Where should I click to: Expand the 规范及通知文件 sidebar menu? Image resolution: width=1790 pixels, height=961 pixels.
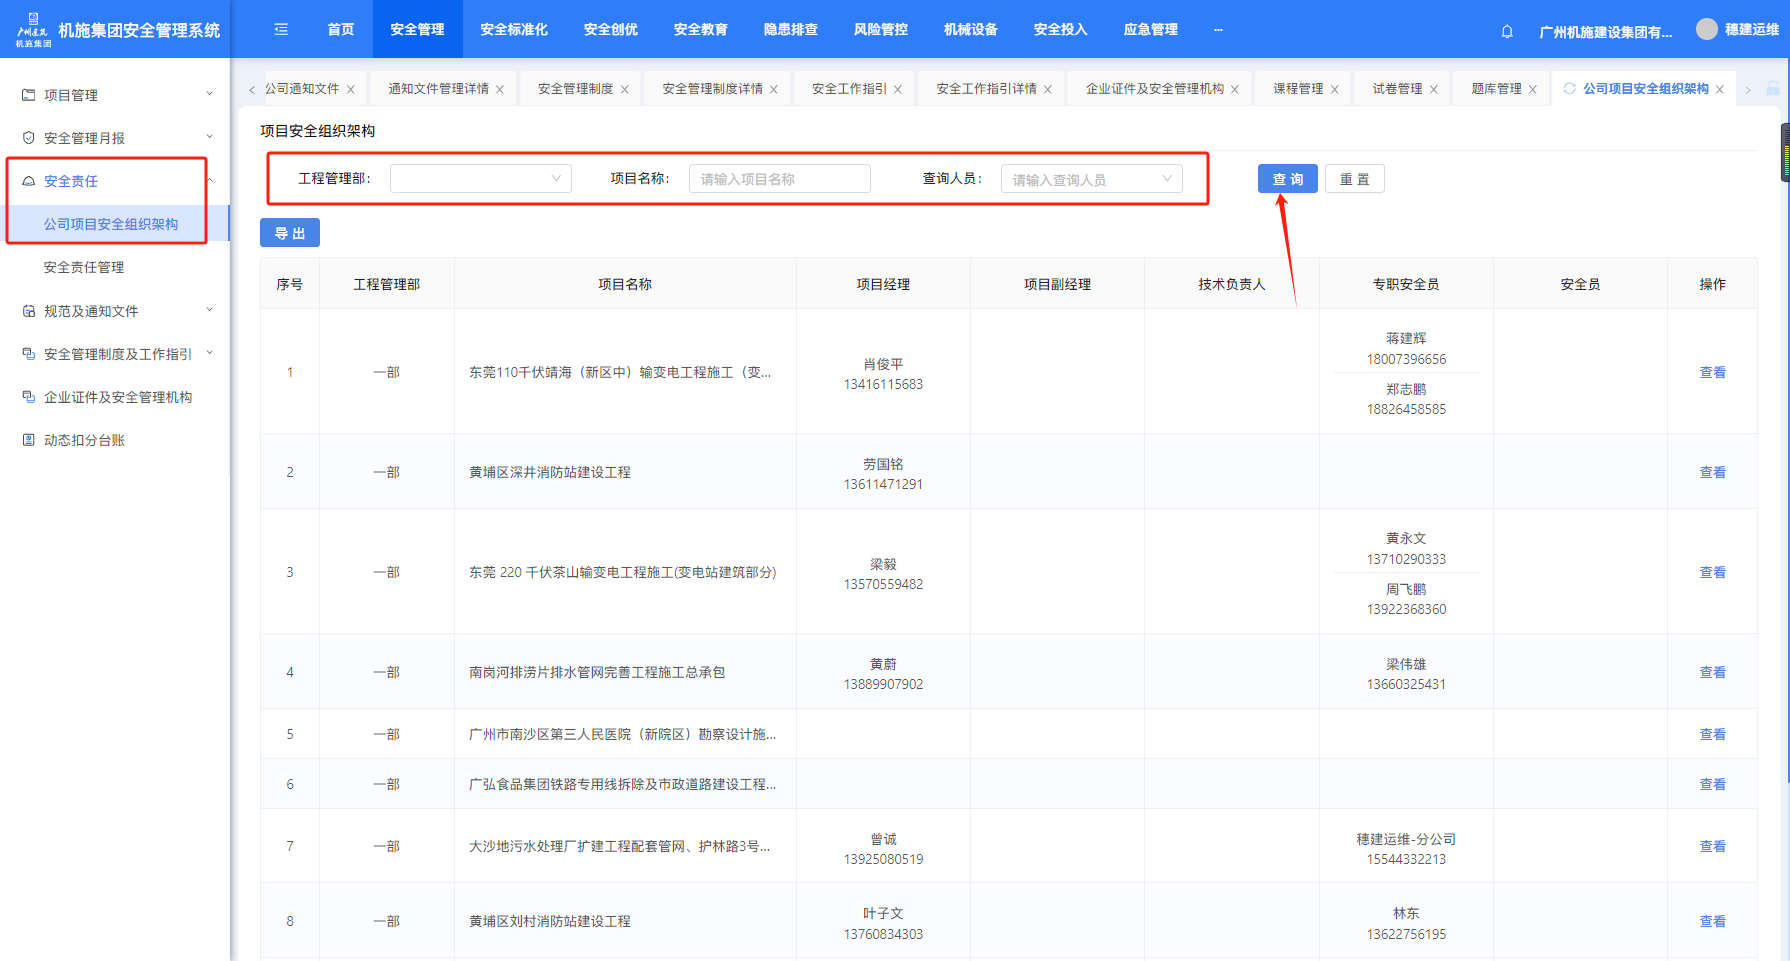coord(115,311)
